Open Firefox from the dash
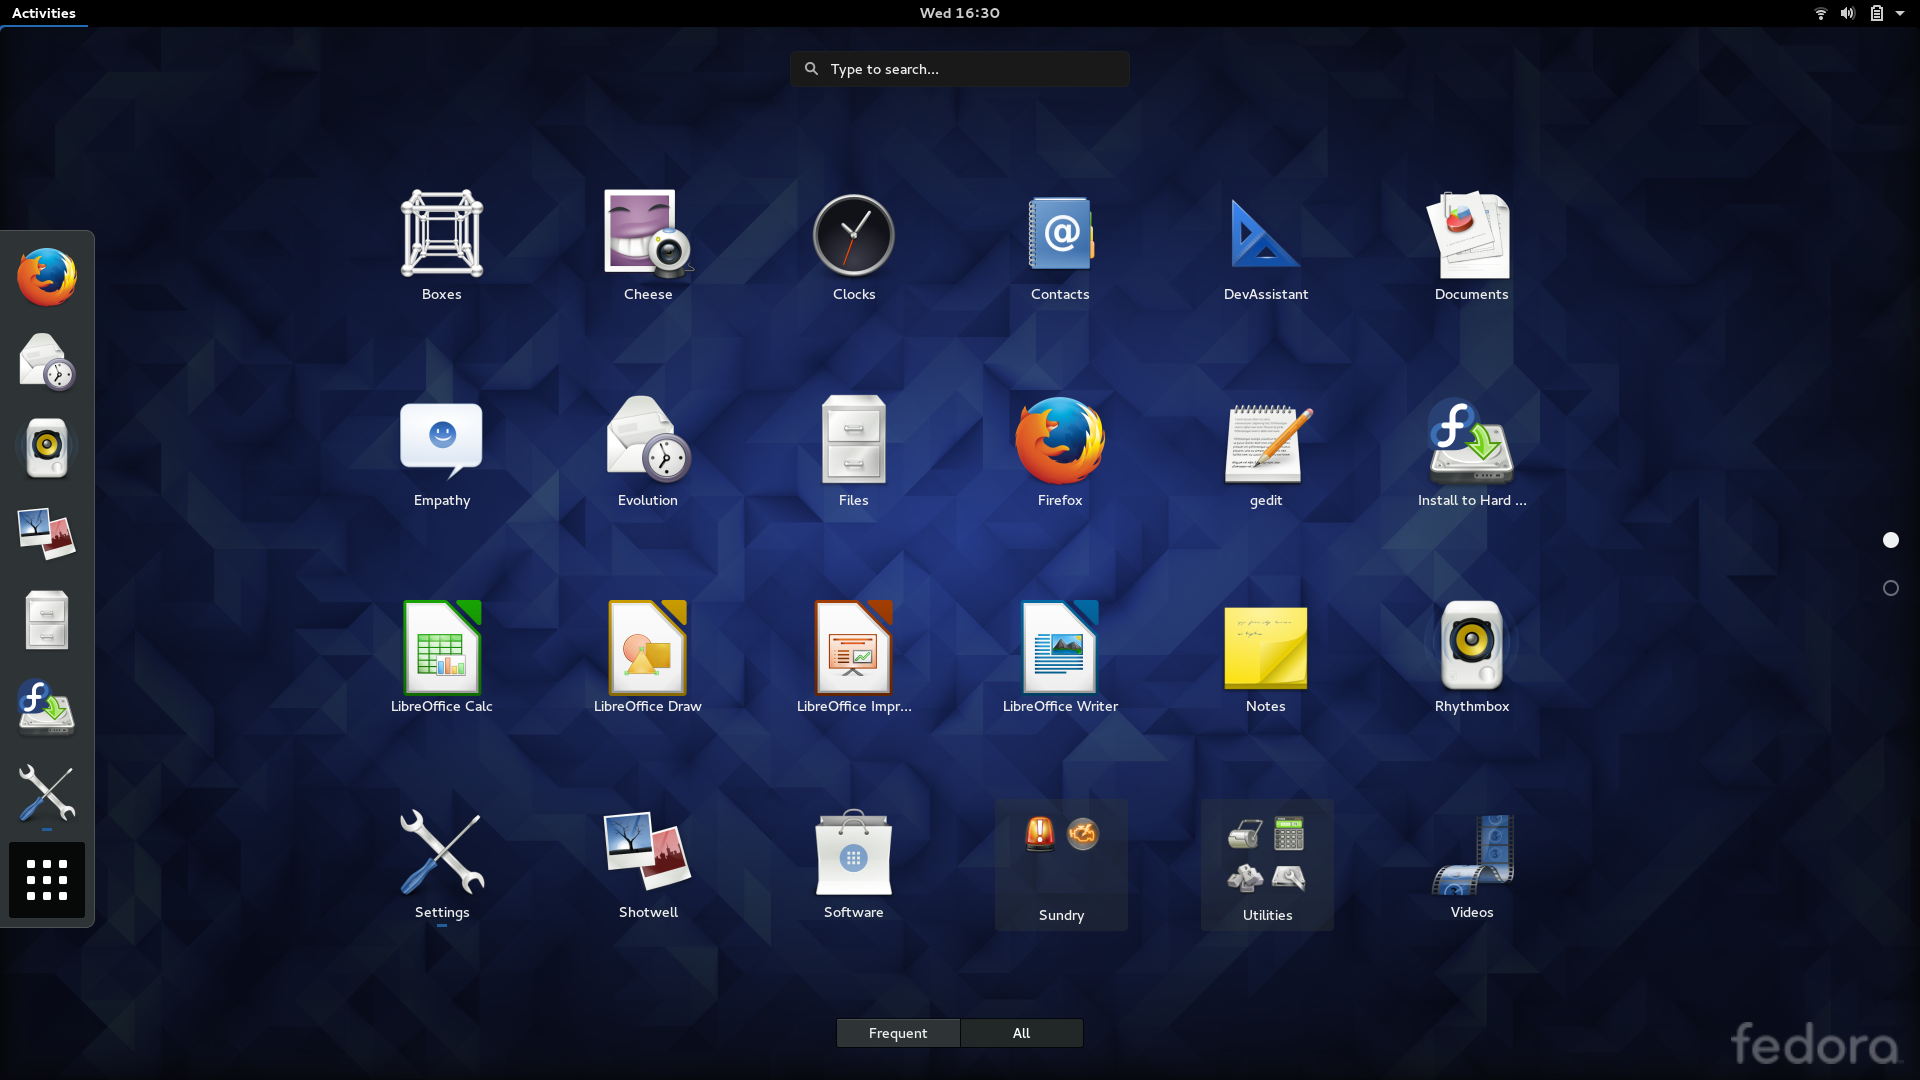 tap(47, 277)
